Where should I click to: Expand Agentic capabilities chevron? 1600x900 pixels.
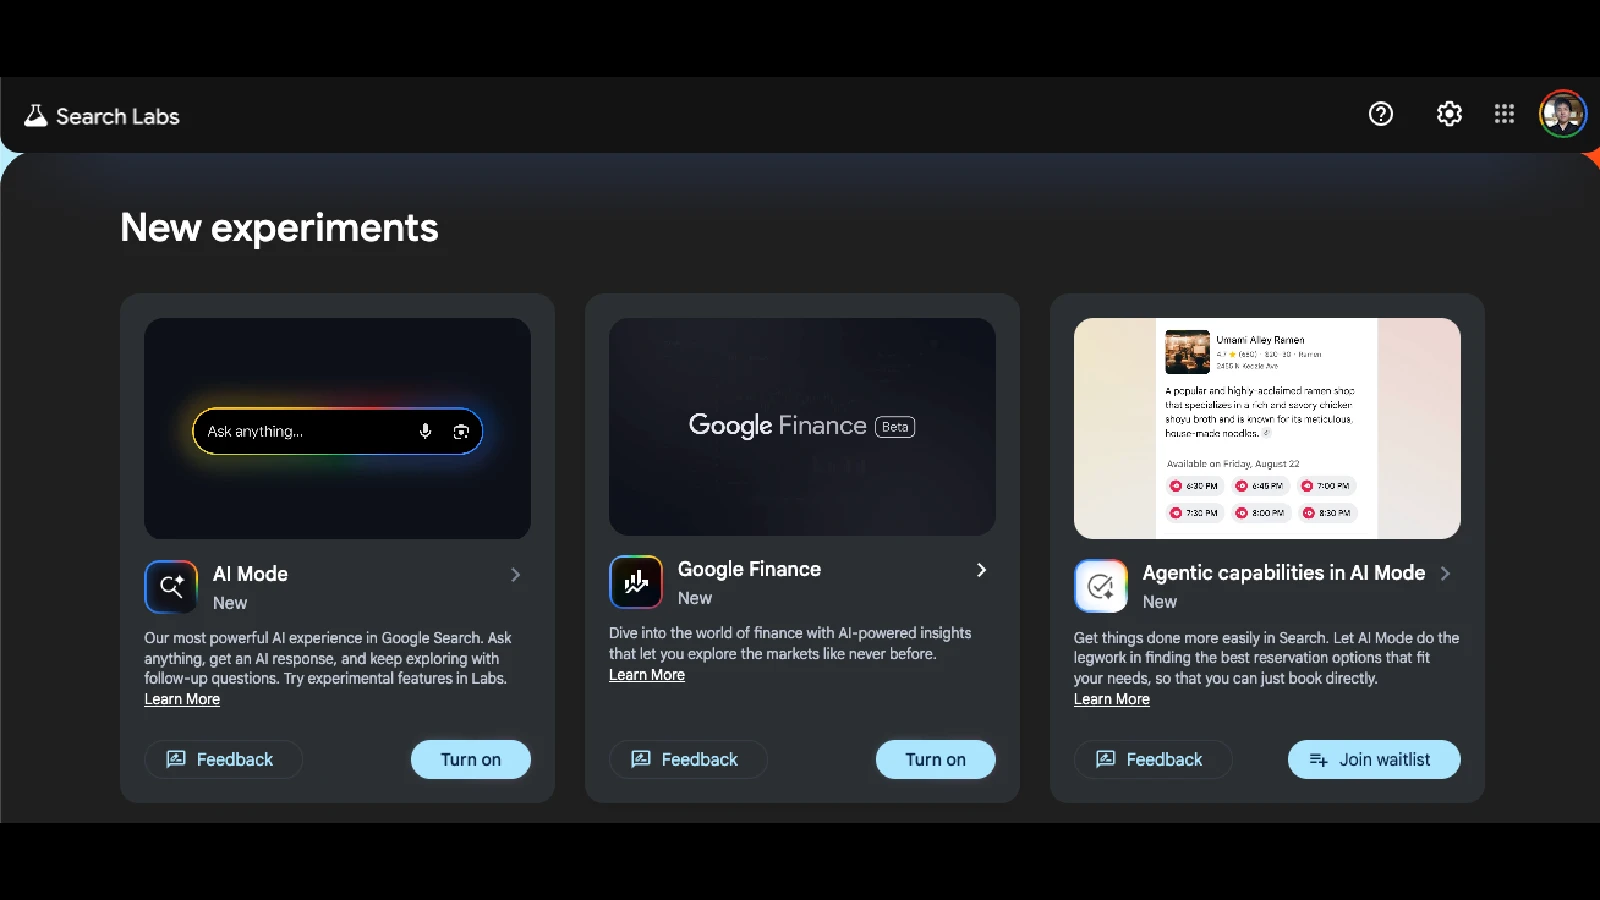coord(1445,573)
